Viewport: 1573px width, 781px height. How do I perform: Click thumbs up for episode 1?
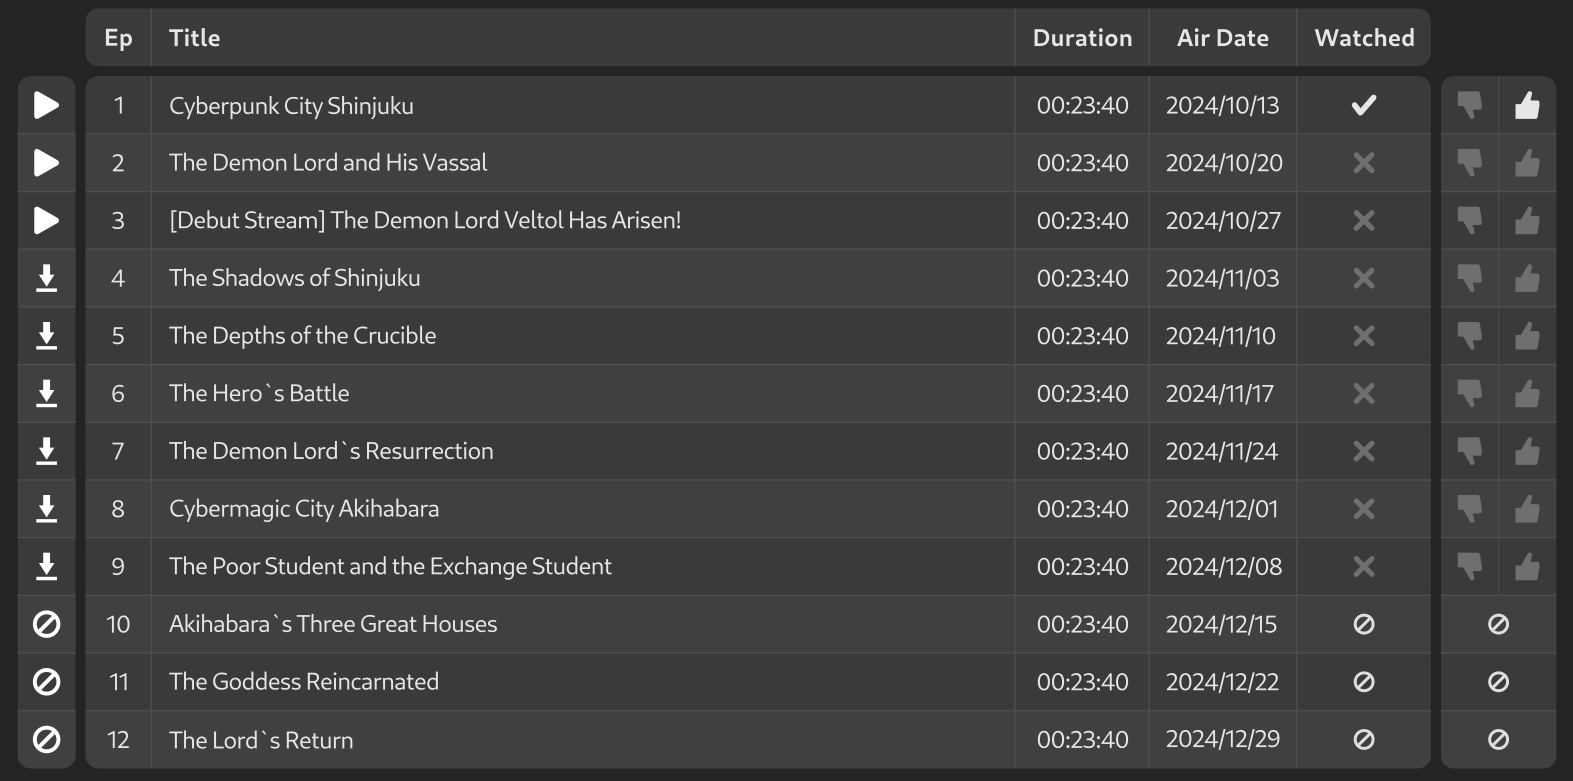tap(1527, 105)
